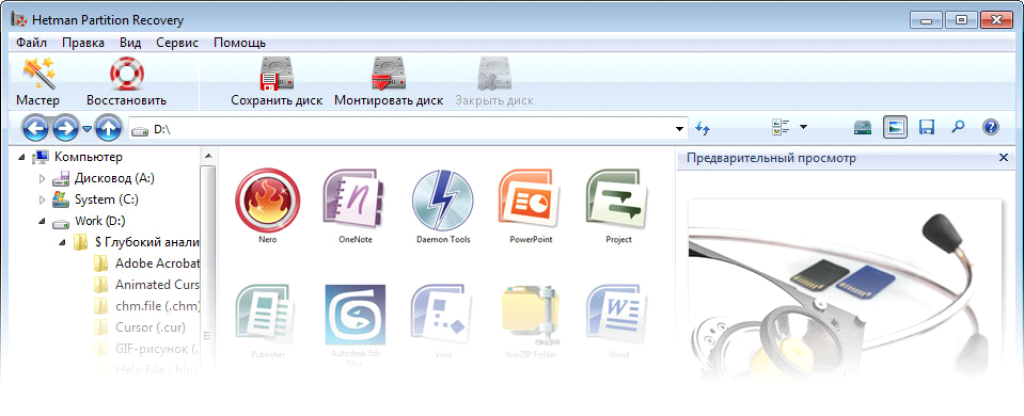The height and width of the screenshot is (416, 1024).
Task: Open the Файл menu
Action: pos(31,43)
